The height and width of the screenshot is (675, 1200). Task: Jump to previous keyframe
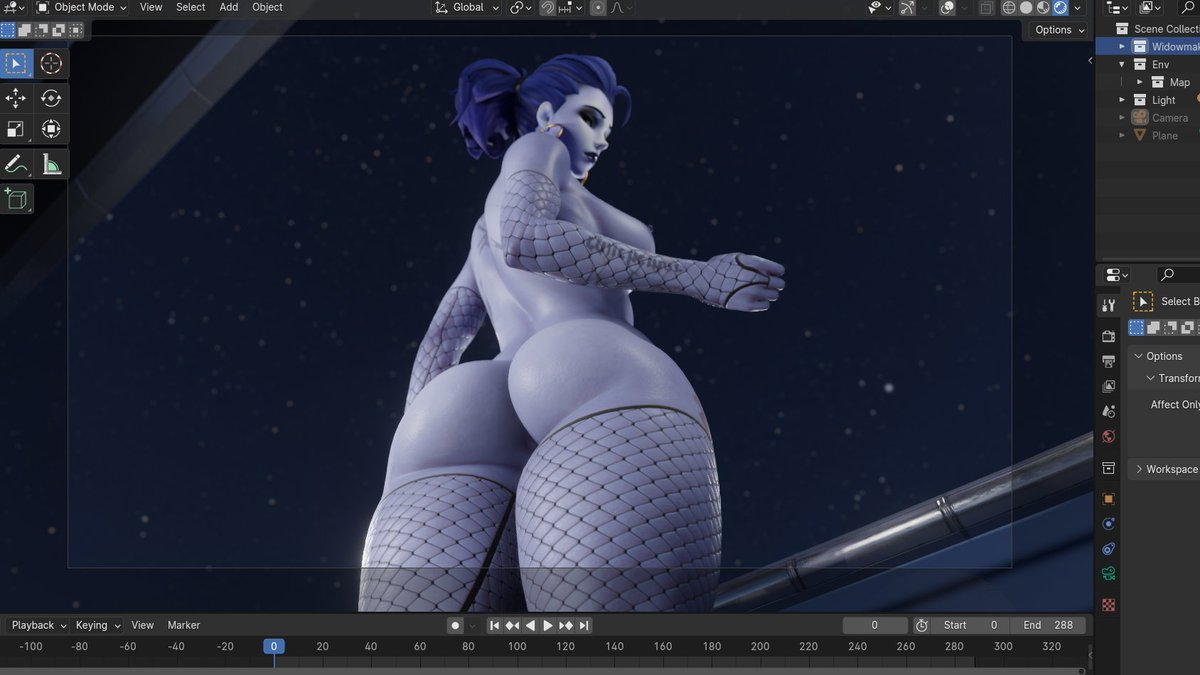click(x=512, y=625)
